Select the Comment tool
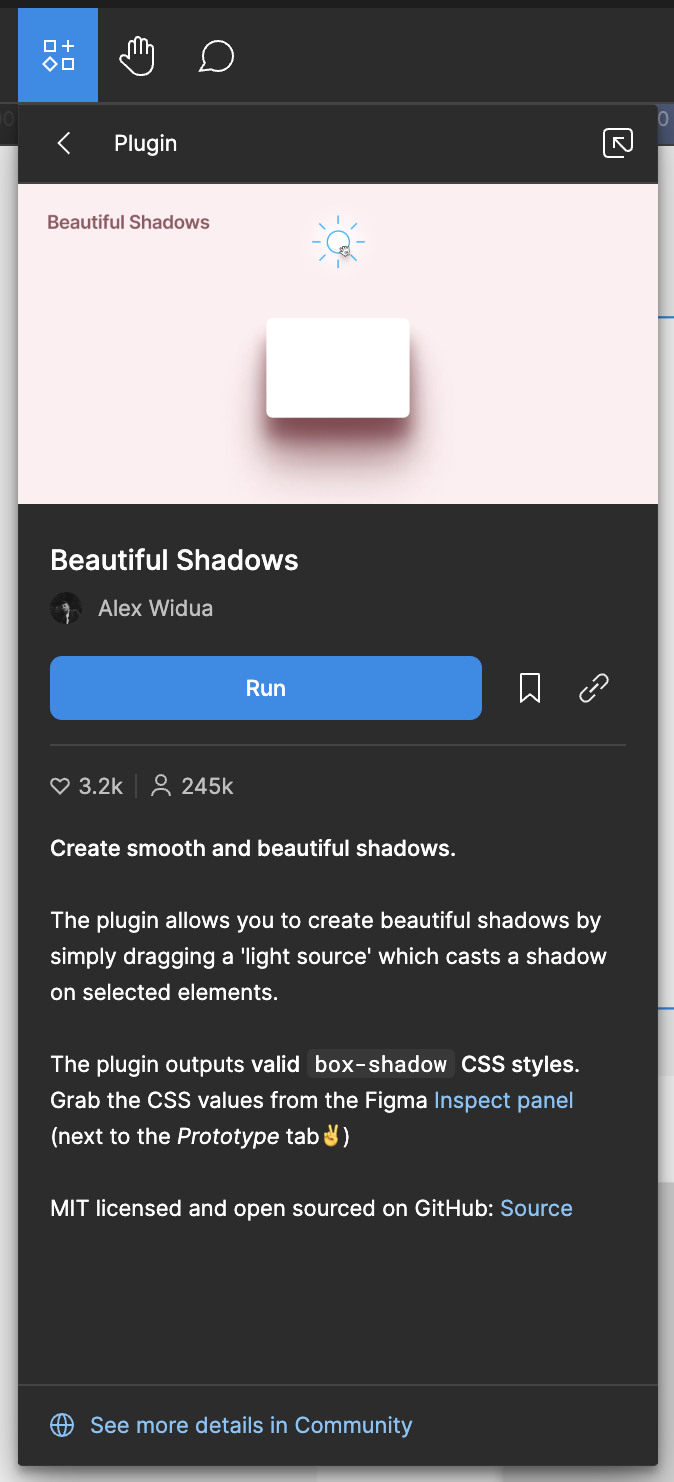Viewport: 674px width, 1482px height. point(216,56)
